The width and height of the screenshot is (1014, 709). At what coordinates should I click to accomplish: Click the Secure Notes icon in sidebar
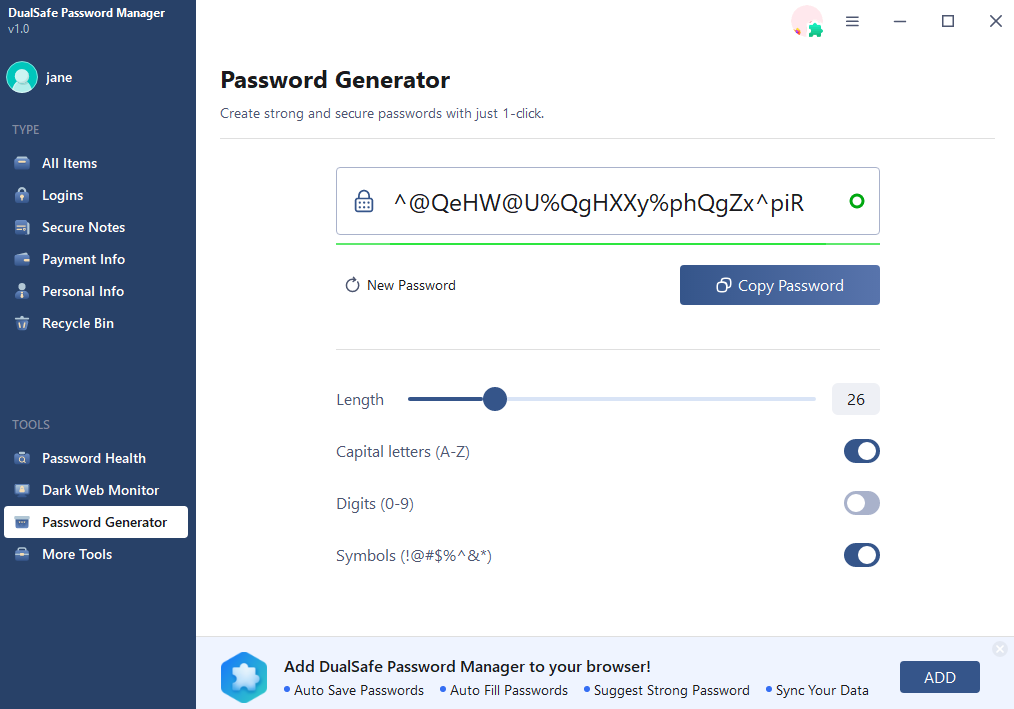point(22,227)
